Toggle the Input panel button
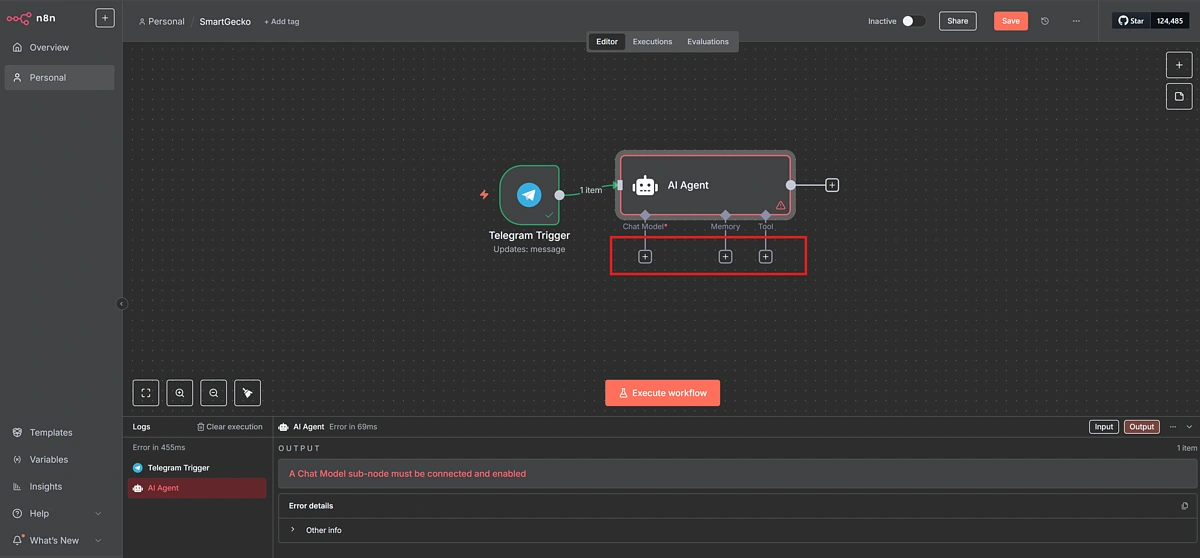The image size is (1200, 558). (x=1103, y=427)
